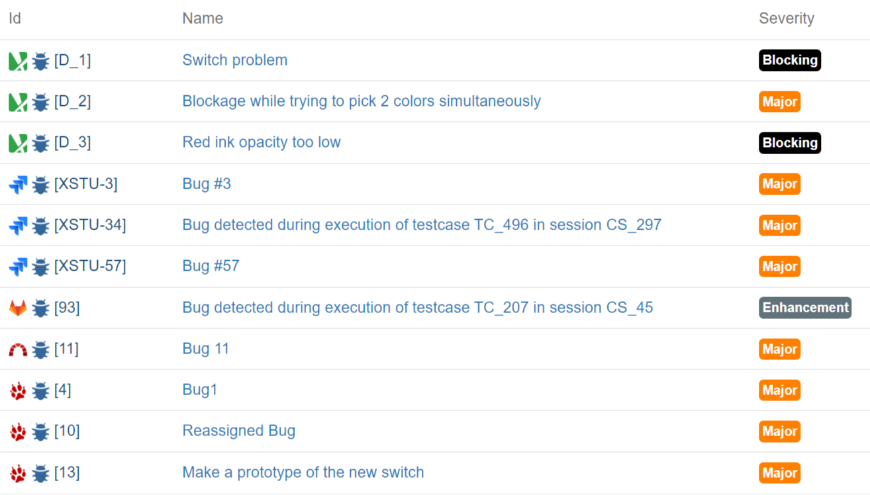Click the Jira icon beside [XSTU-3]
The image size is (870, 495).
pos(18,184)
